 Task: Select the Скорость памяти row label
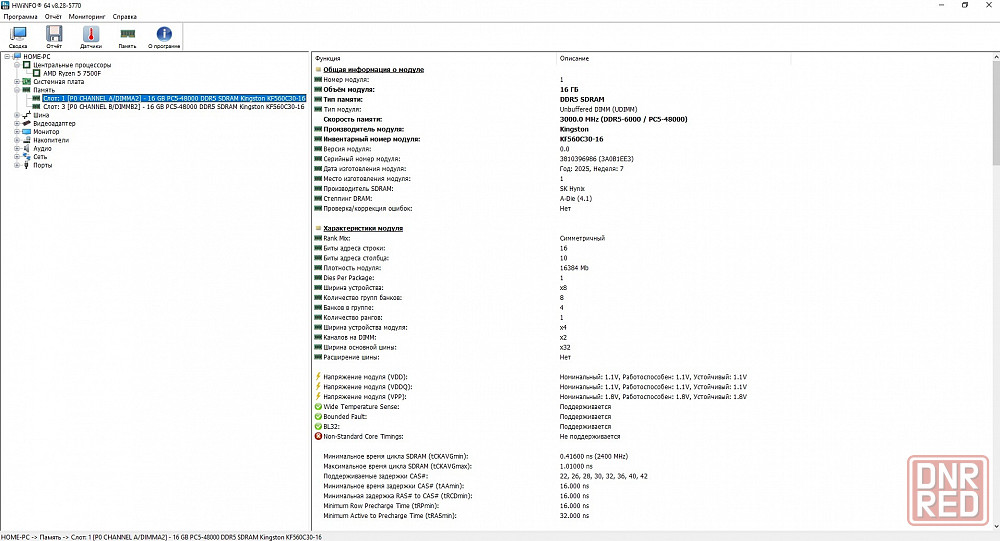click(353, 119)
